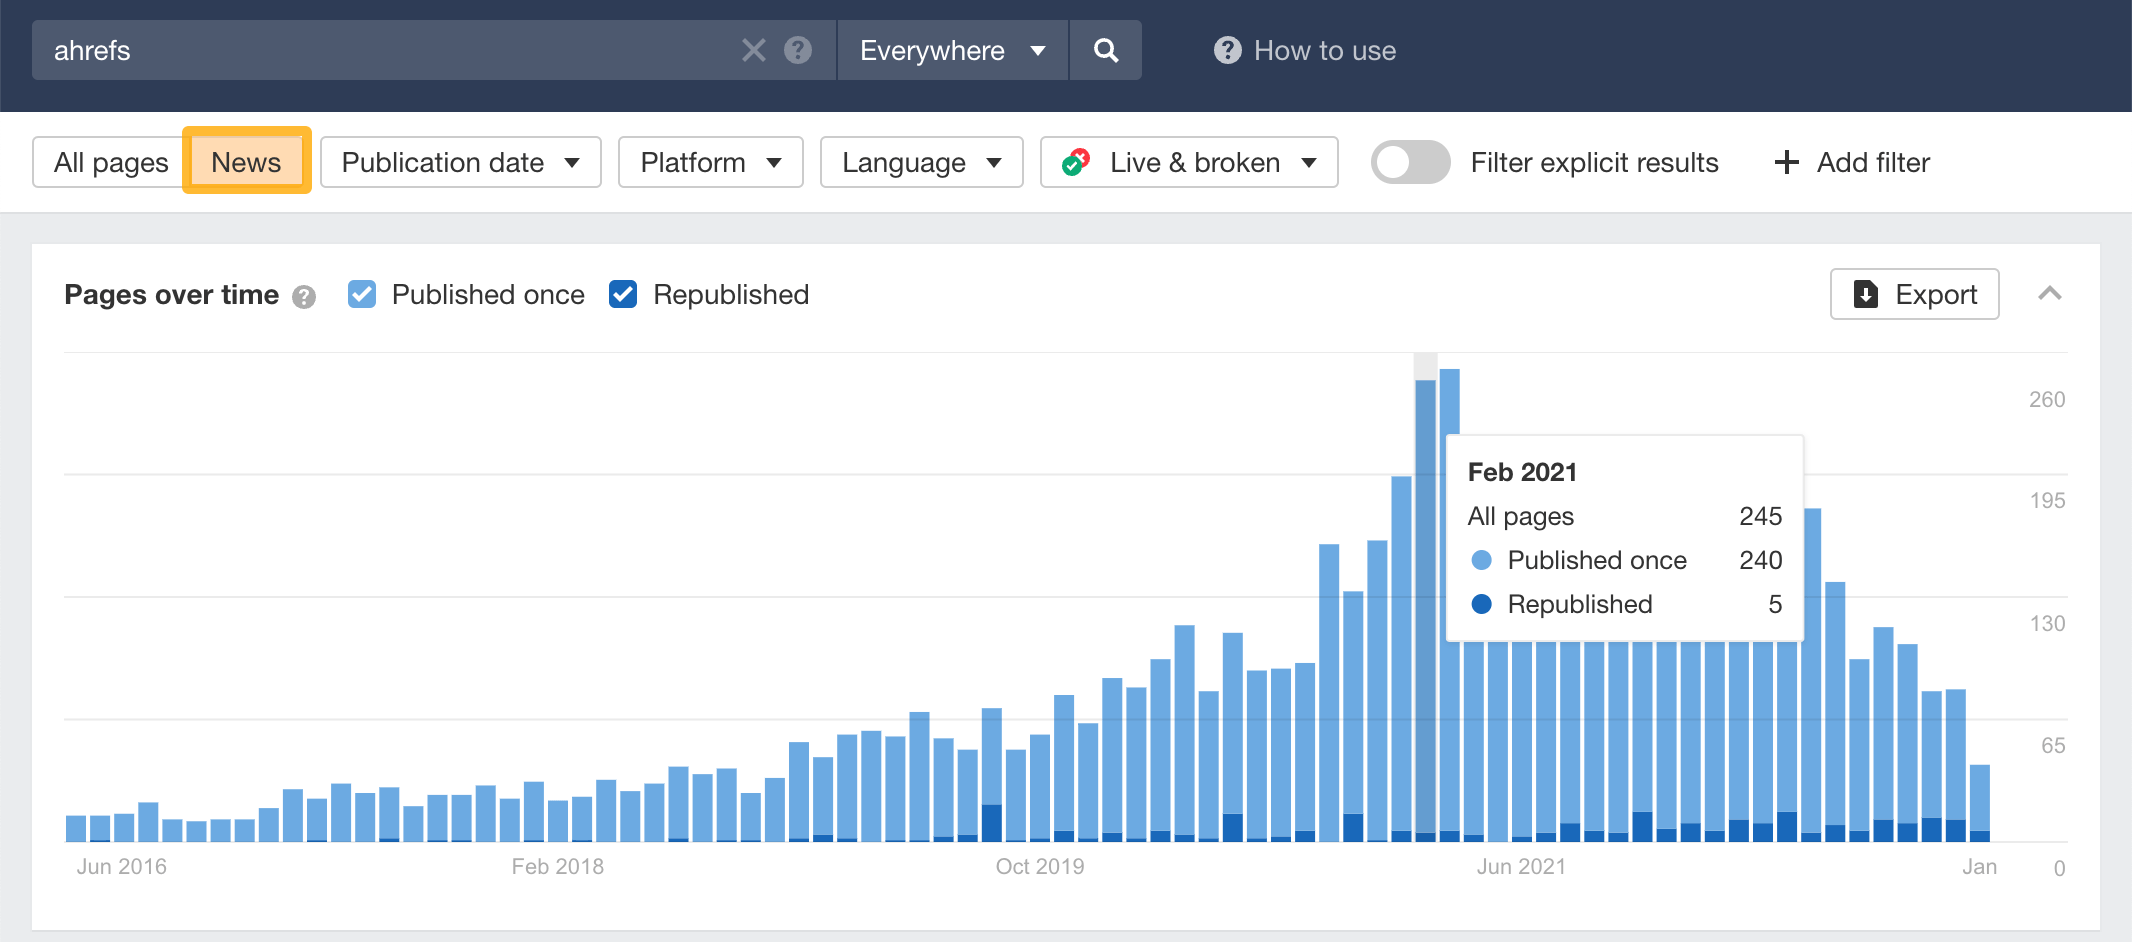Click the circular question mark beside How to use
The height and width of the screenshot is (942, 2132).
coord(1228,50)
